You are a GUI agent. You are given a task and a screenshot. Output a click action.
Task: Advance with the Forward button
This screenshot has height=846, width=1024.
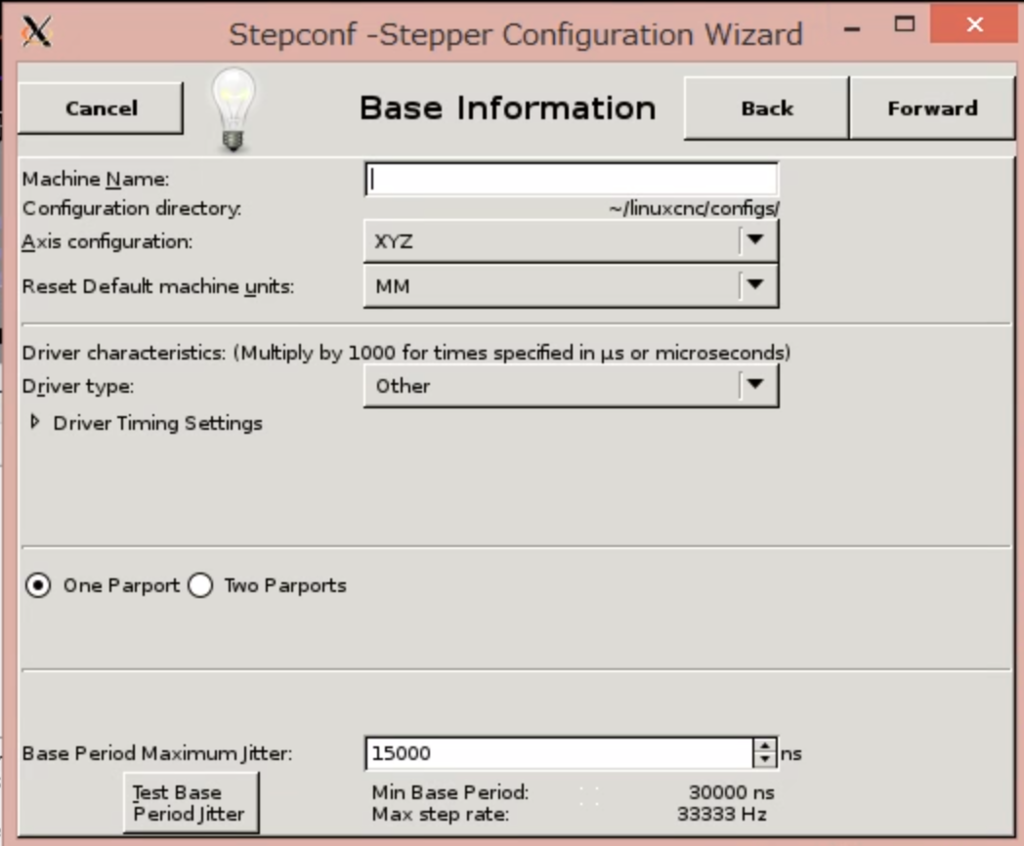tap(933, 108)
